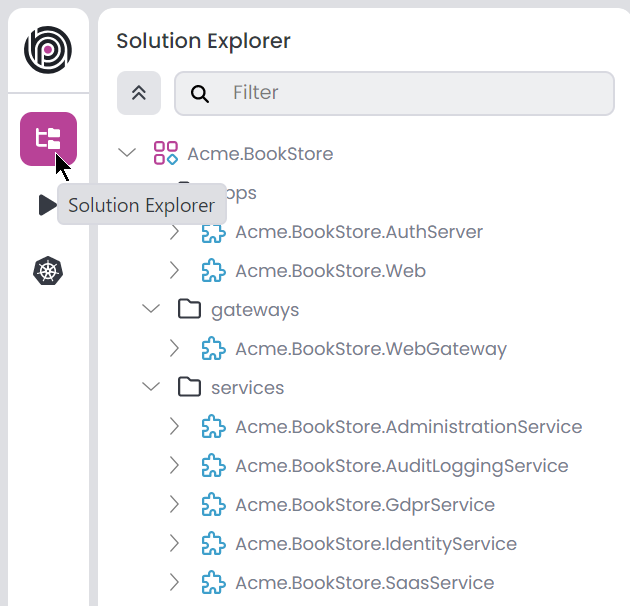Expand Acme.BookStore.Web project chevron

click(174, 271)
